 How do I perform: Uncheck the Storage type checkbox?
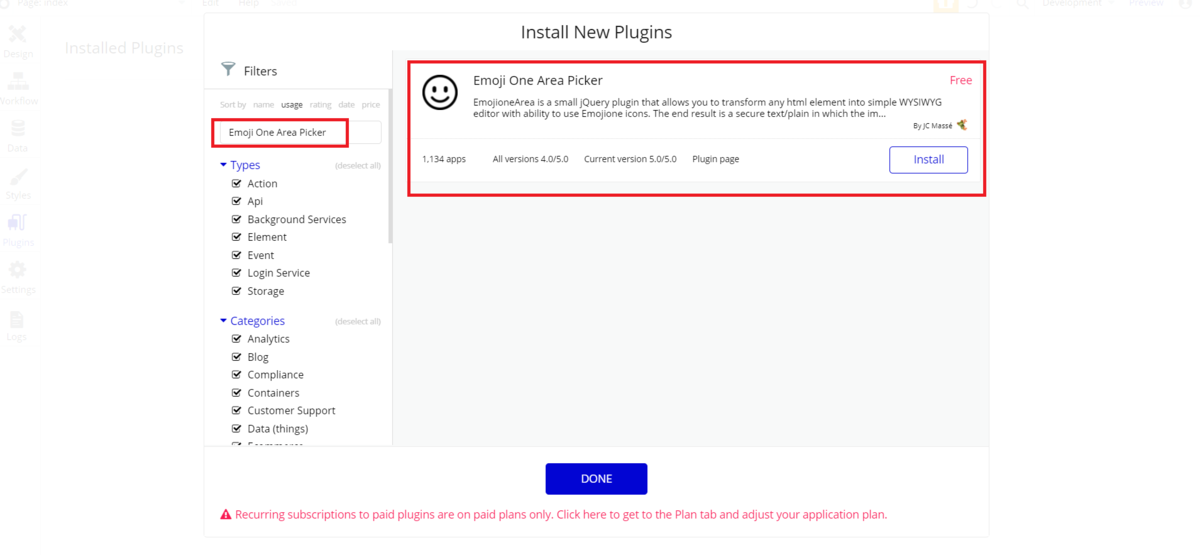click(x=237, y=291)
